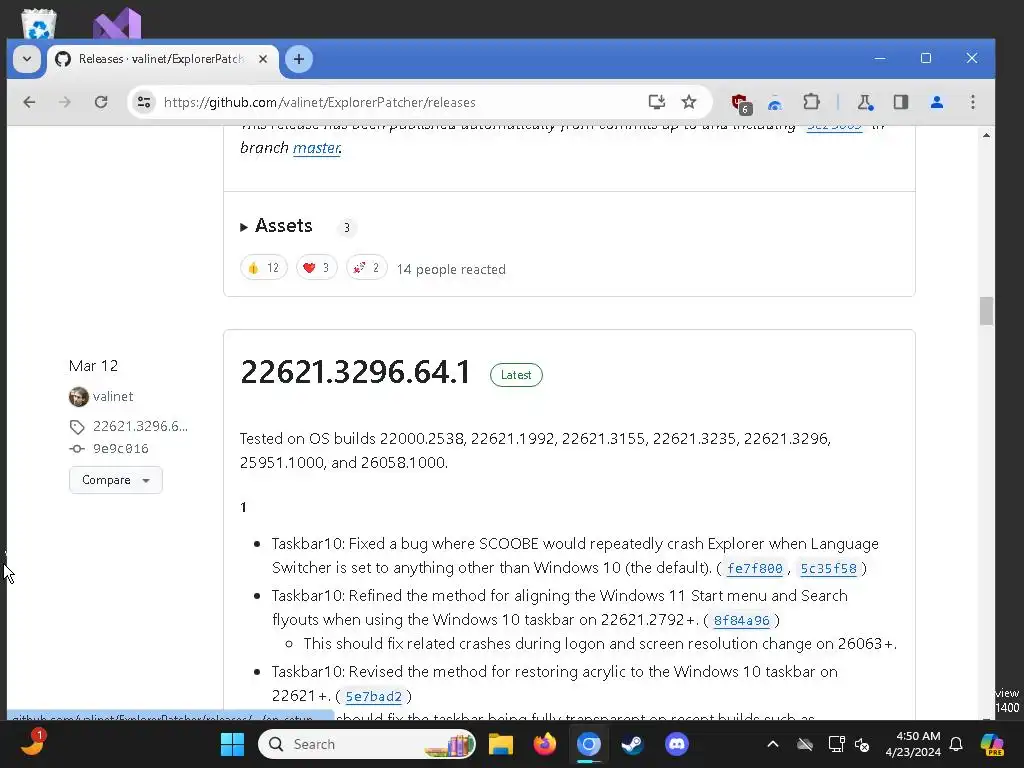Go back to the previous page
Screen dimensions: 1024x768
tap(29, 102)
